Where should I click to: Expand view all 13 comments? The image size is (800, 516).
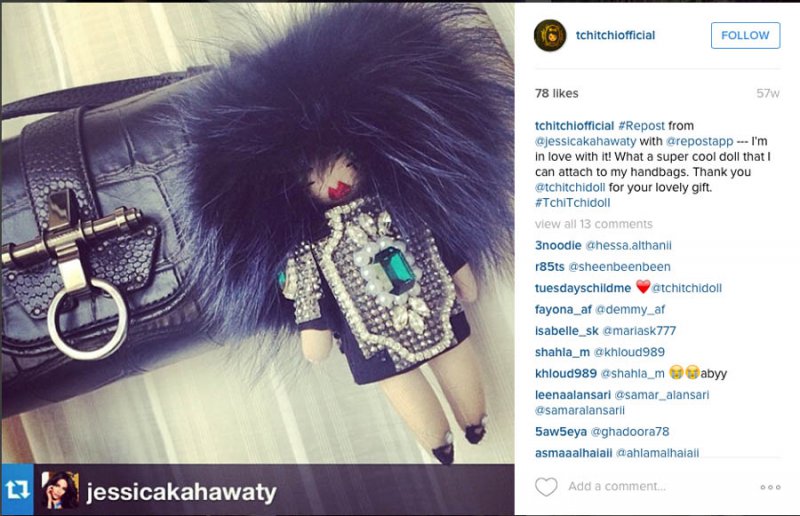(594, 224)
